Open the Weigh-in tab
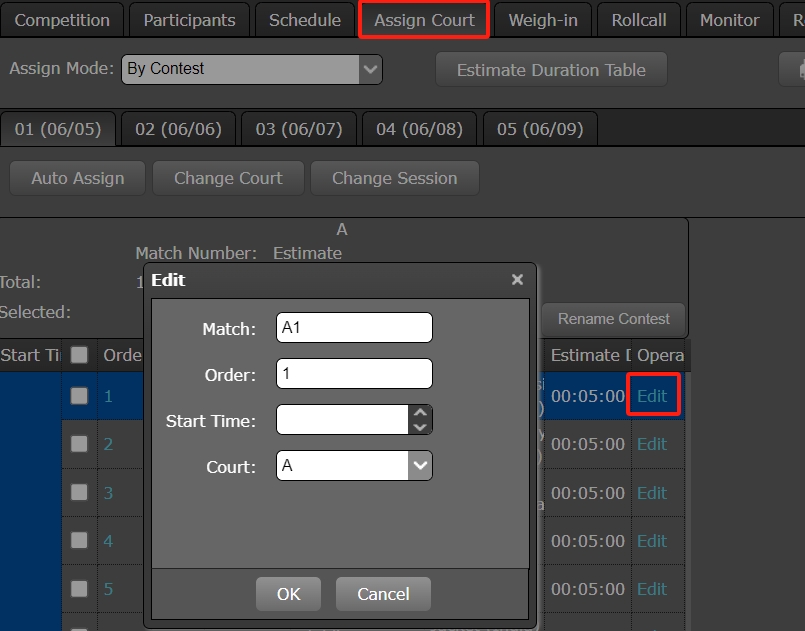 click(x=543, y=20)
